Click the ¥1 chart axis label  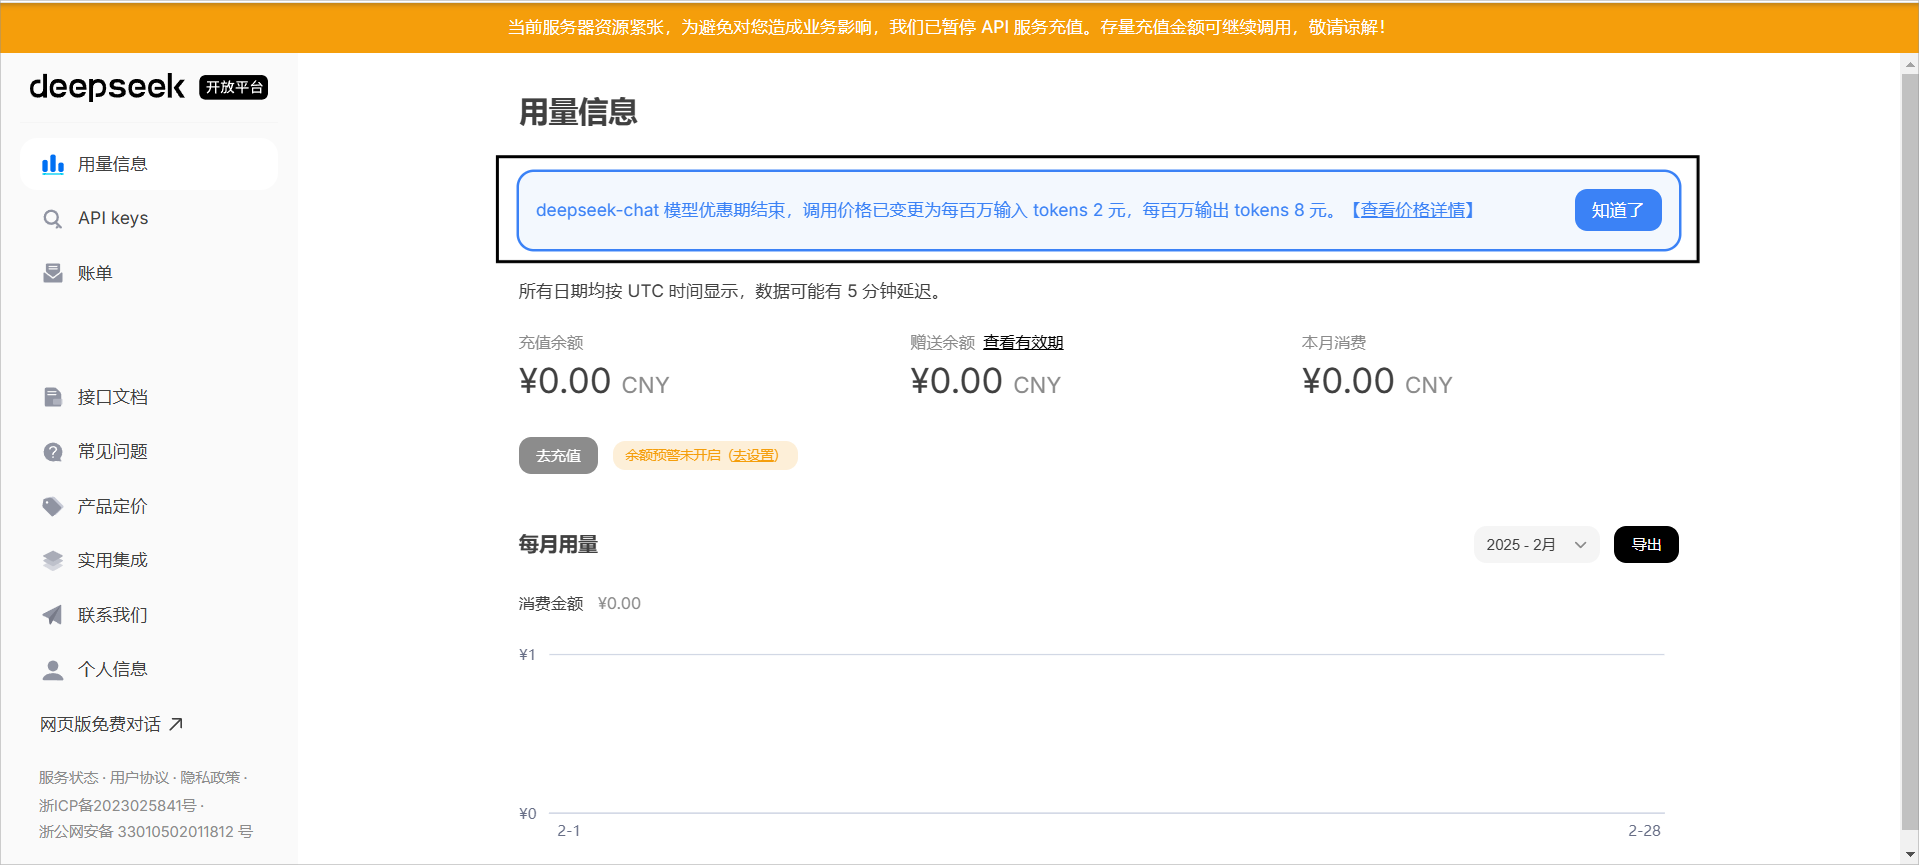tap(527, 654)
